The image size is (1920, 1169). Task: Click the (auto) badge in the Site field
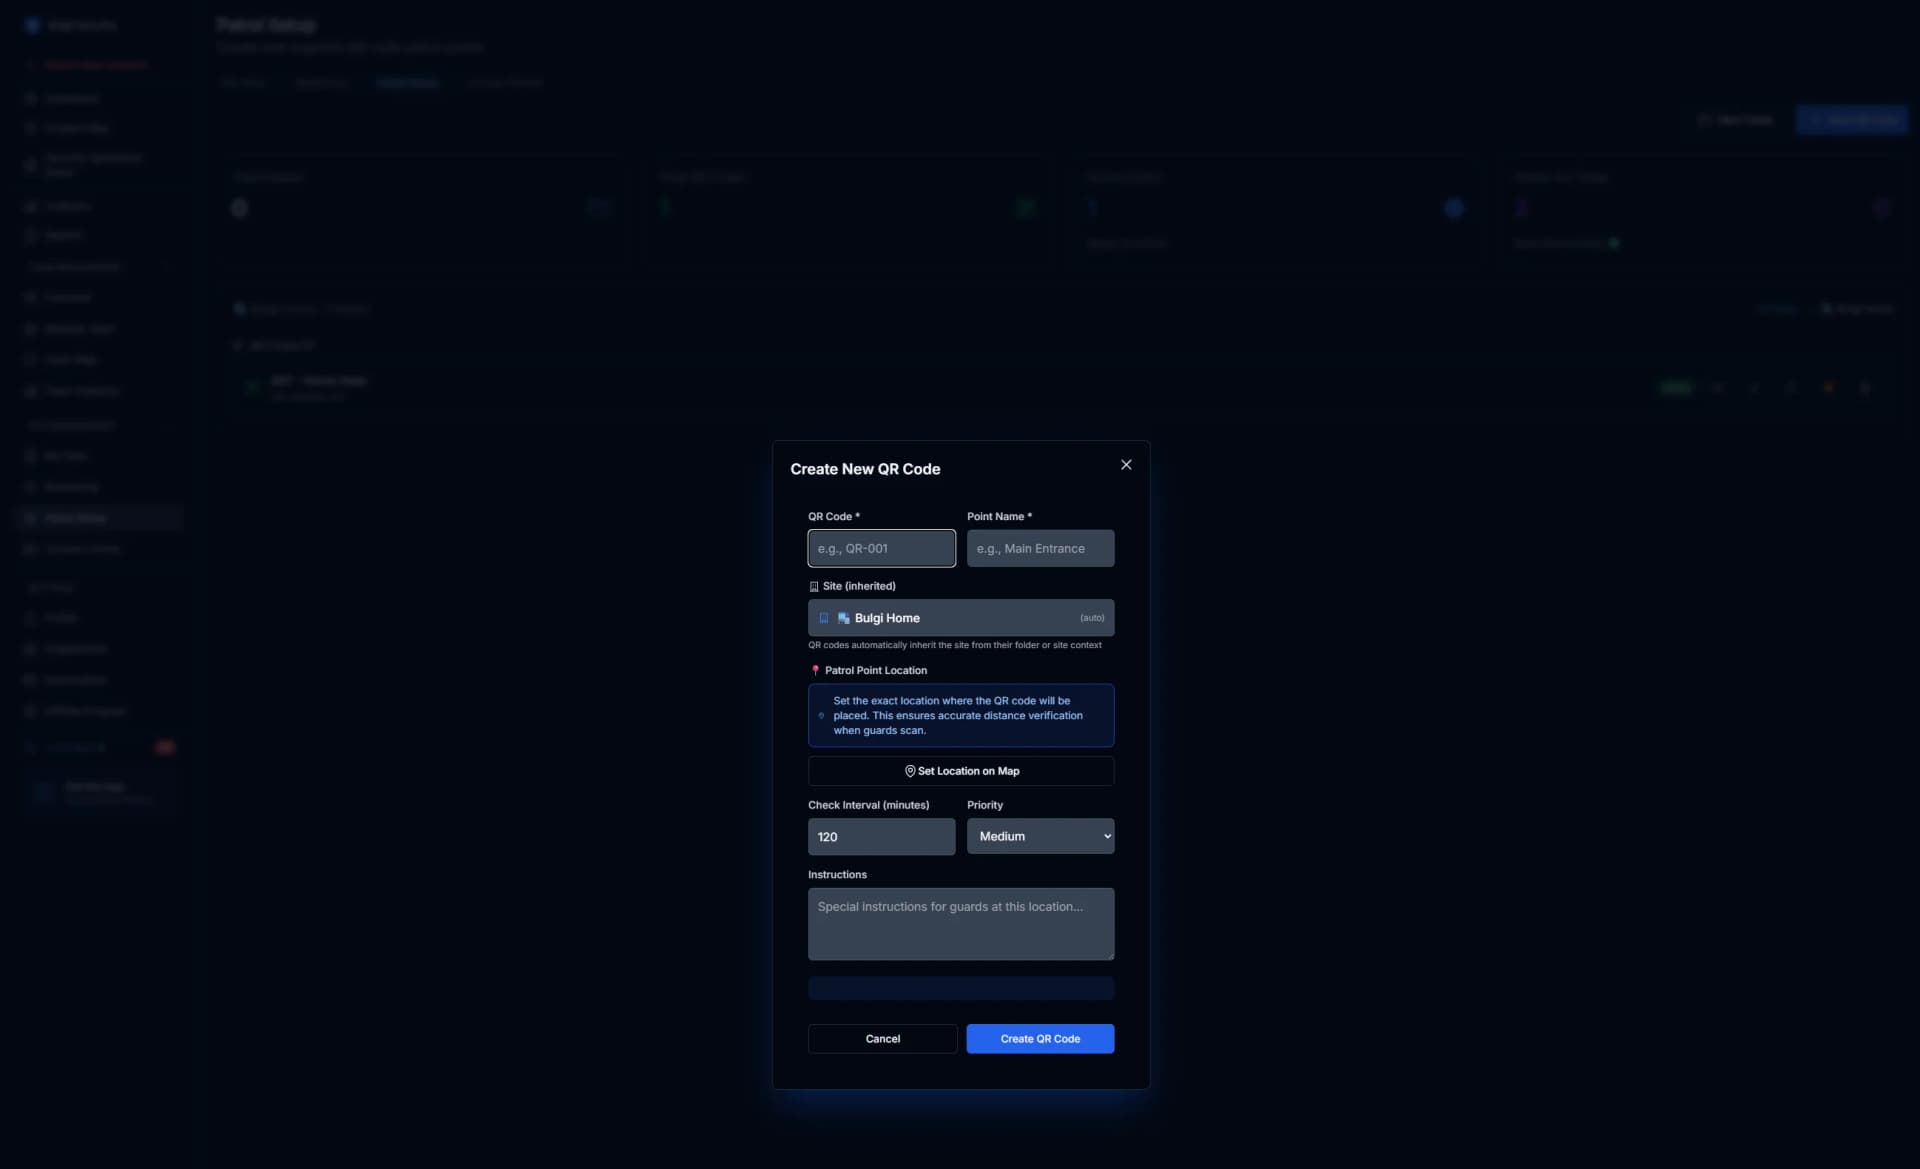(x=1091, y=618)
